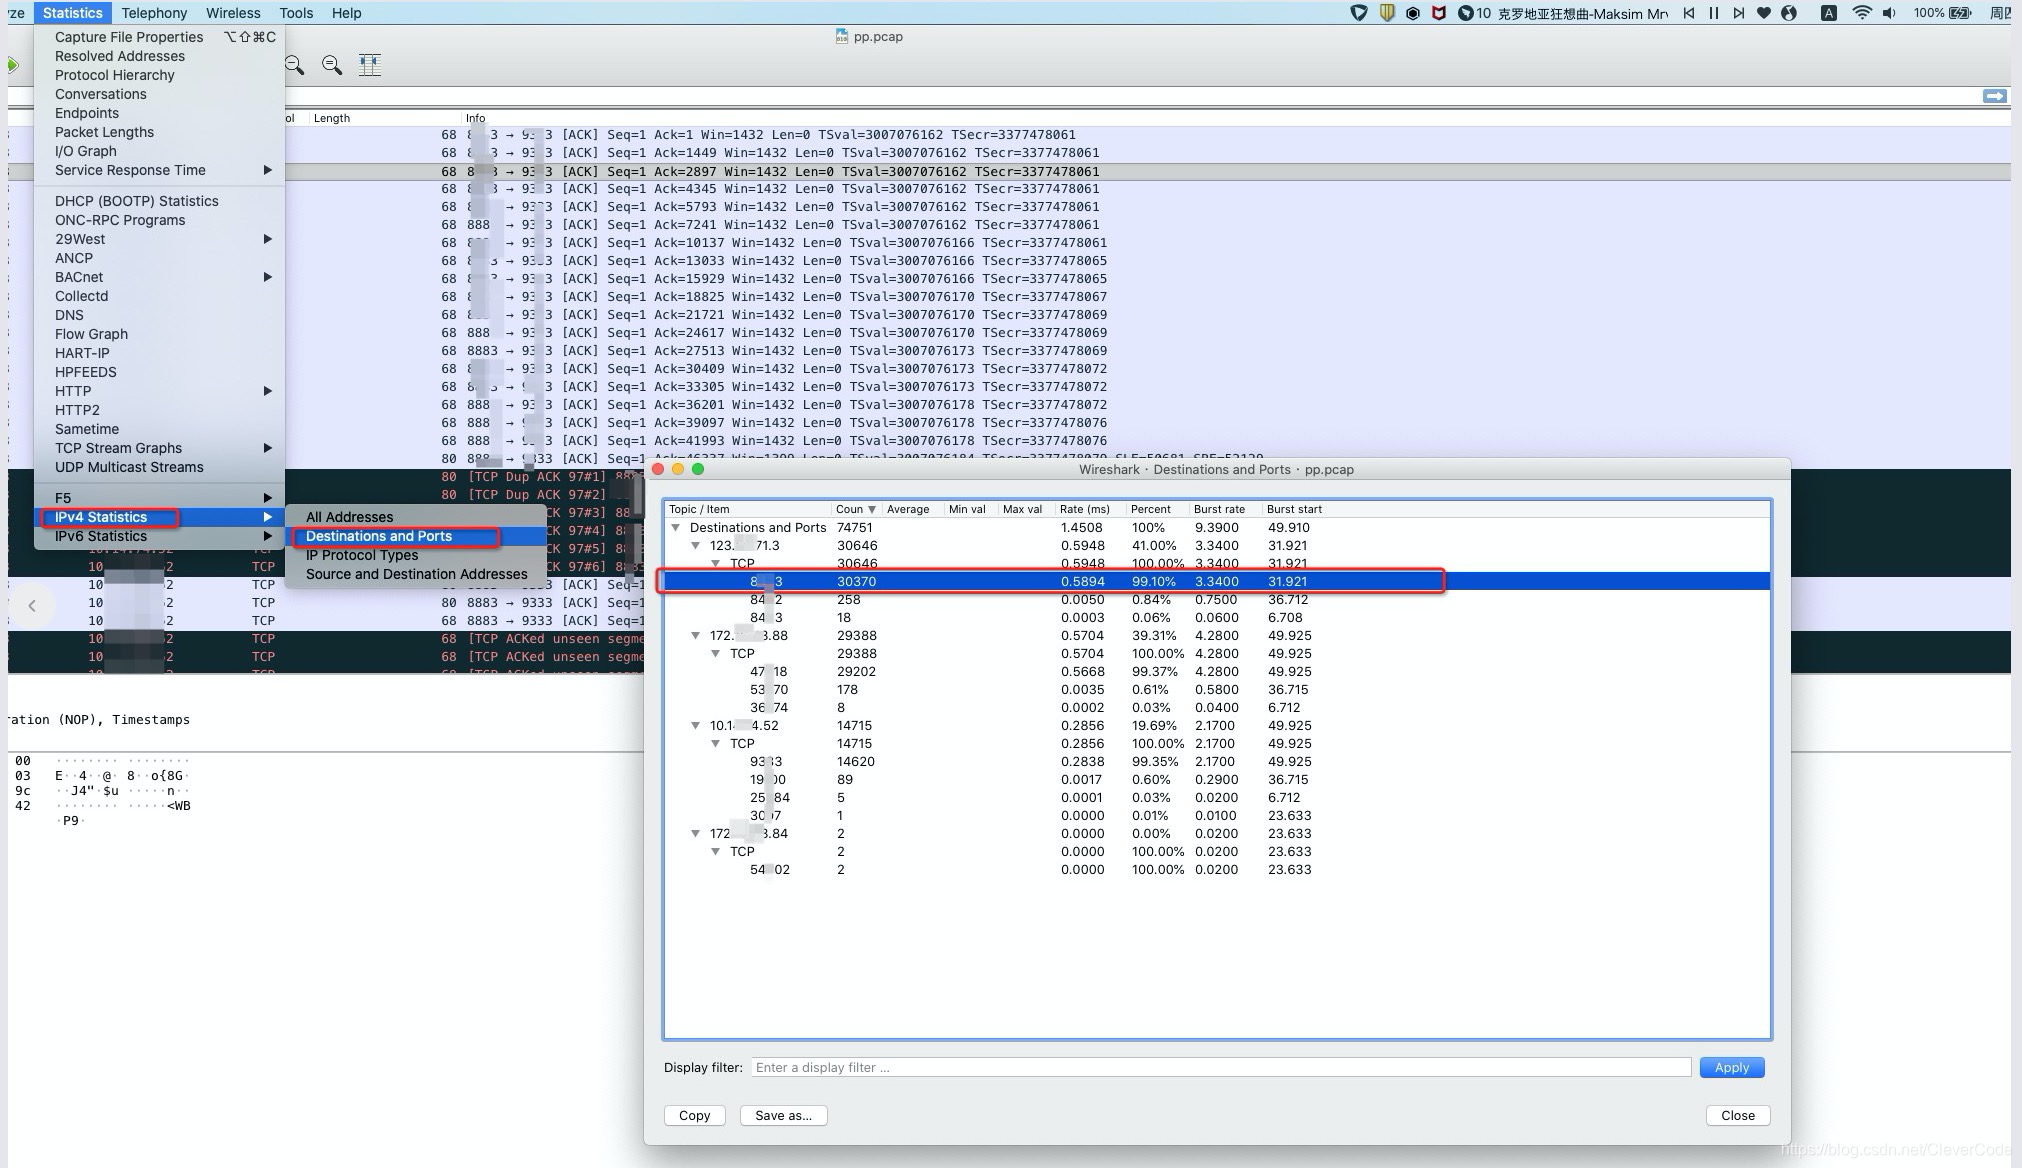The height and width of the screenshot is (1168, 2022).
Task: Click the filter bar apply arrow icon
Action: [x=1994, y=96]
